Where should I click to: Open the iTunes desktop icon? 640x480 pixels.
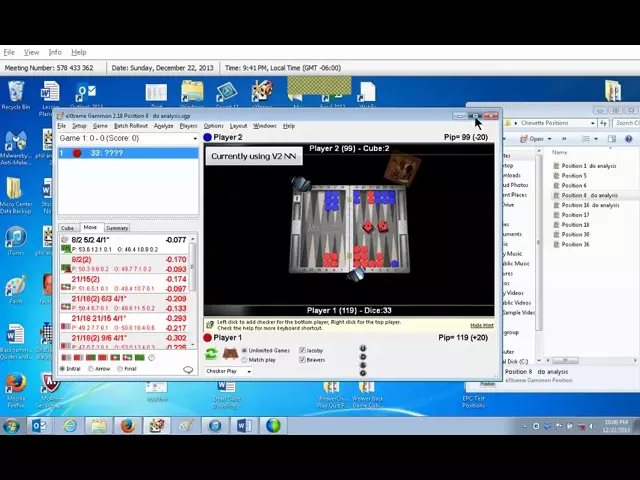[16, 241]
